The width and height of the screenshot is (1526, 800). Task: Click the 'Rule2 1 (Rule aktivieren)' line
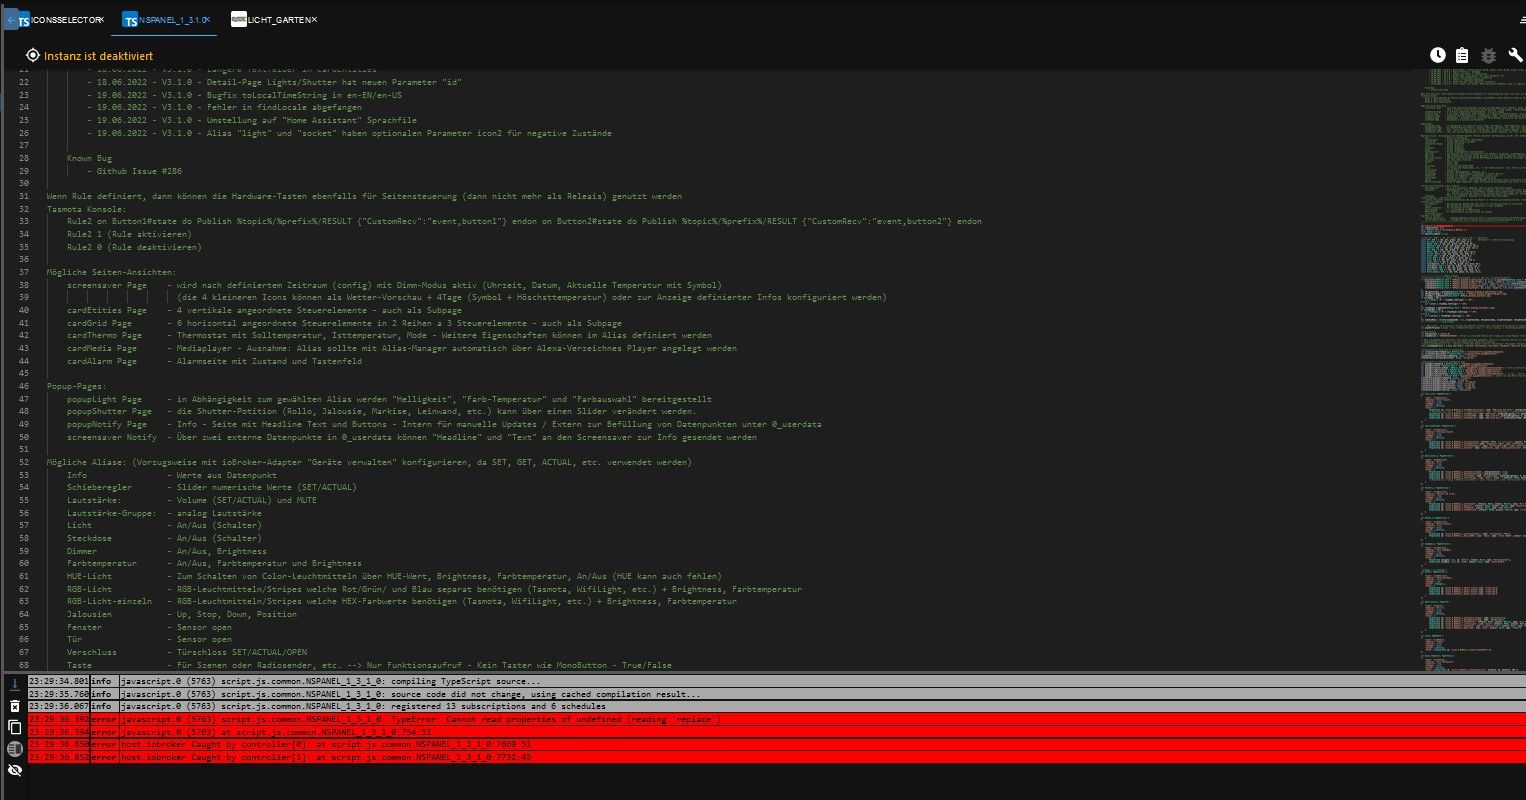(129, 234)
